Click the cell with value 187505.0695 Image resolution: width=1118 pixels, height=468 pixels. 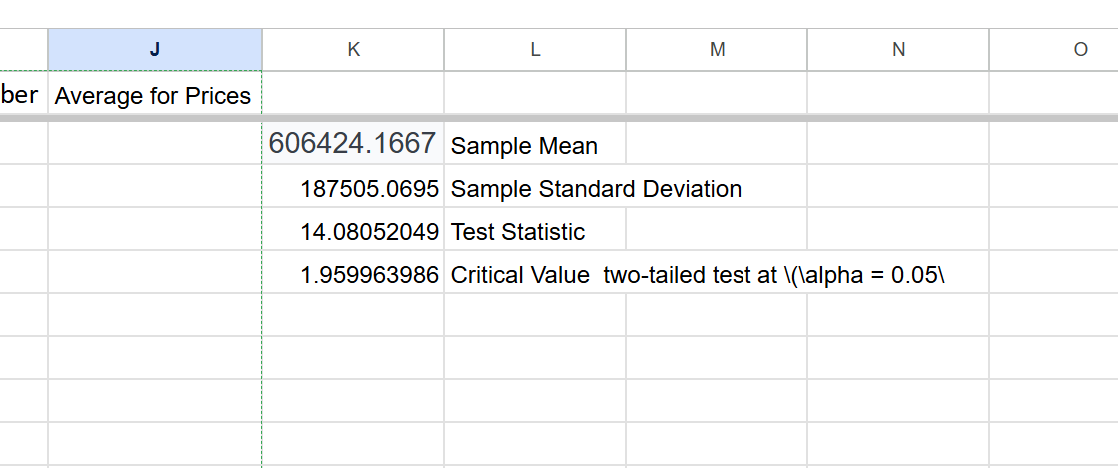click(x=369, y=189)
